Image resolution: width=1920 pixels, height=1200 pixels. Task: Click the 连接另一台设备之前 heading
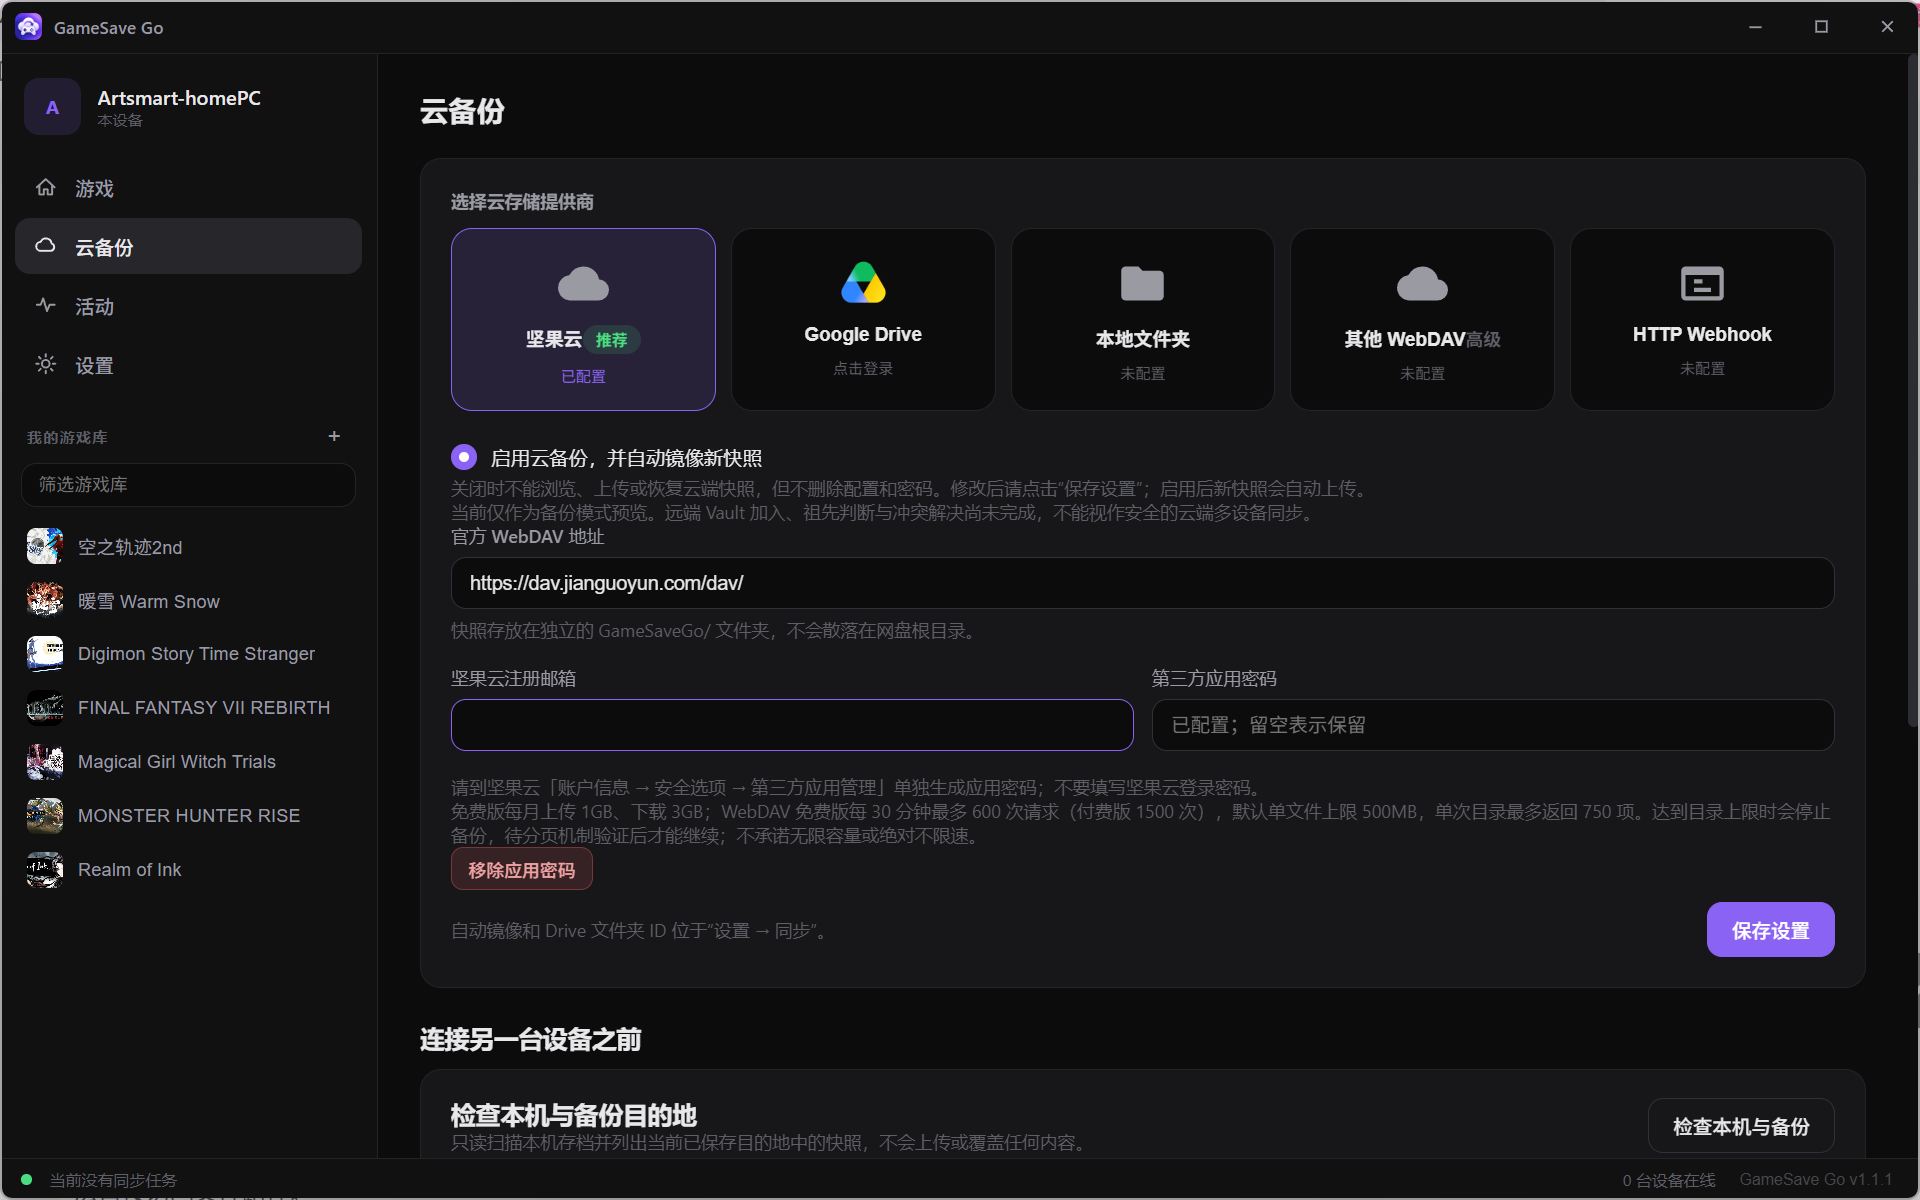530,1040
